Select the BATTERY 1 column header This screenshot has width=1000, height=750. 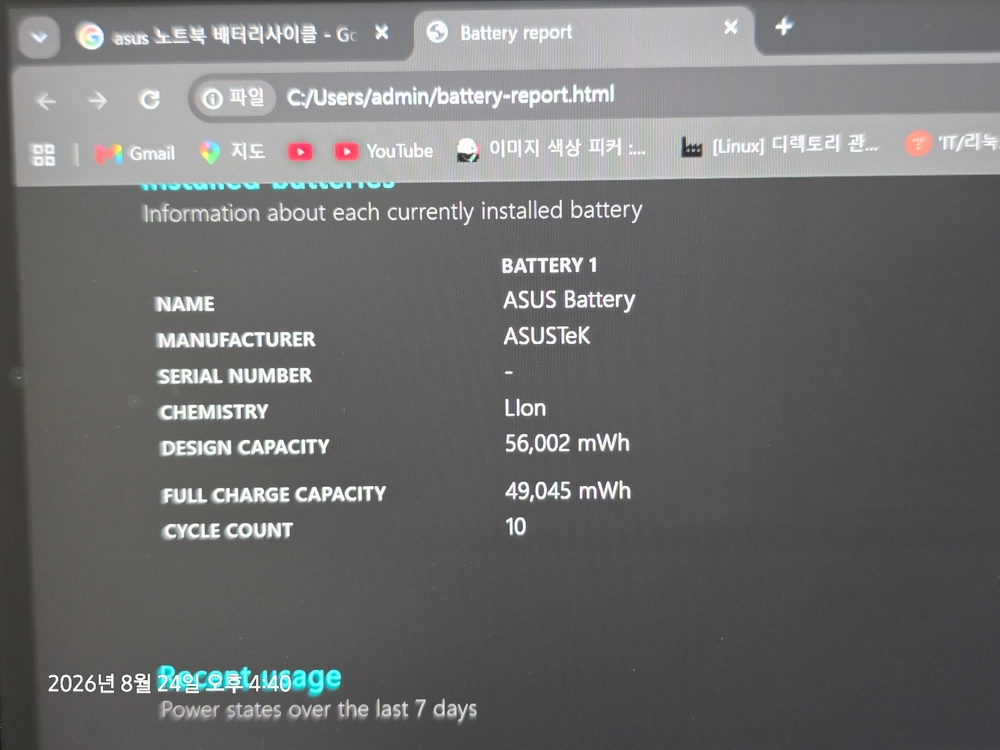coord(549,265)
